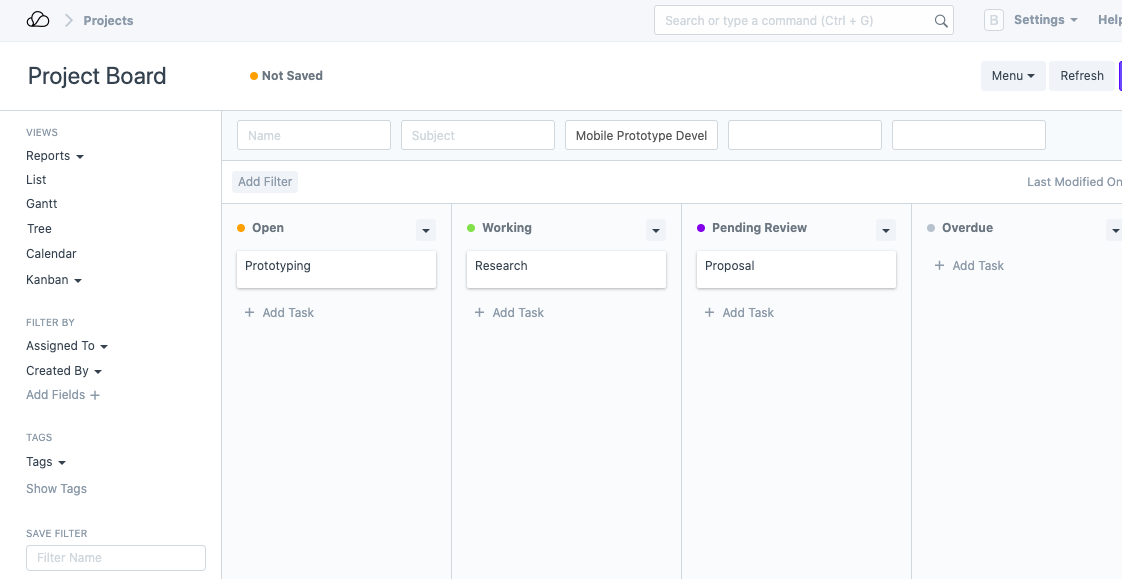1122x579 pixels.
Task: Click the B user avatar icon
Action: click(993, 20)
